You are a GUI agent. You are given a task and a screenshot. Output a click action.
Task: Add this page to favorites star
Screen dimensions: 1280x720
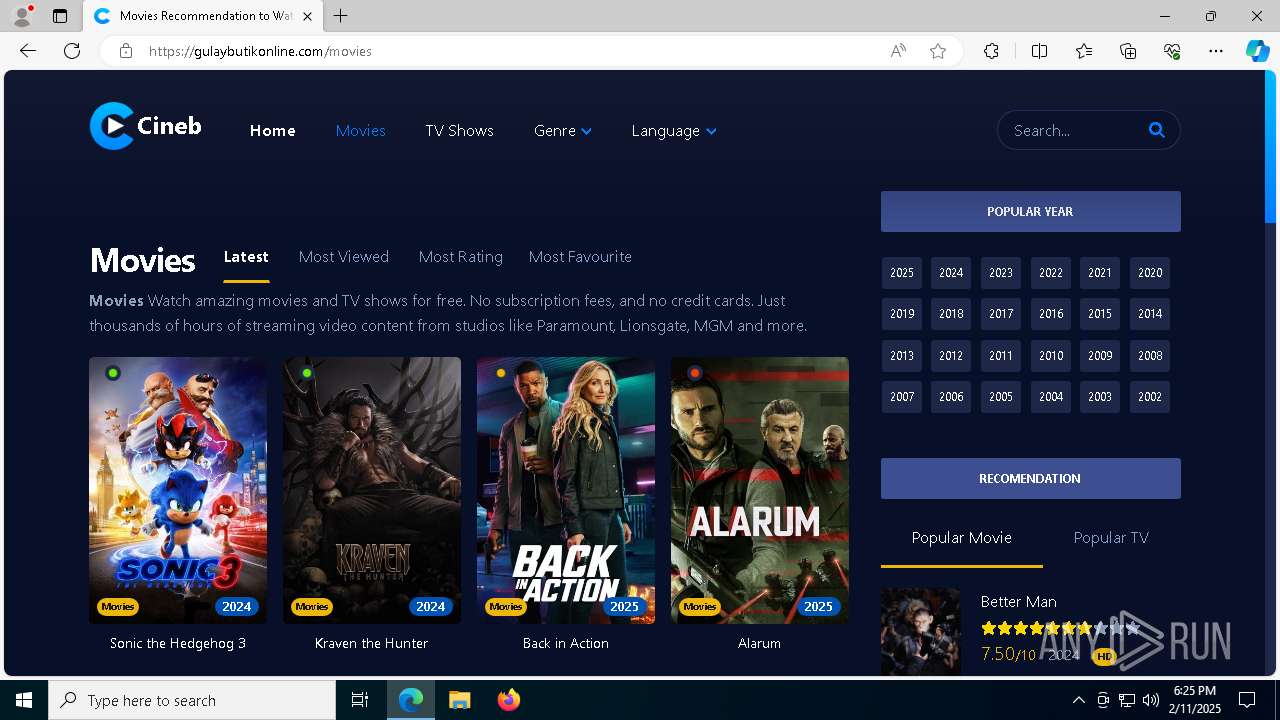click(x=938, y=51)
